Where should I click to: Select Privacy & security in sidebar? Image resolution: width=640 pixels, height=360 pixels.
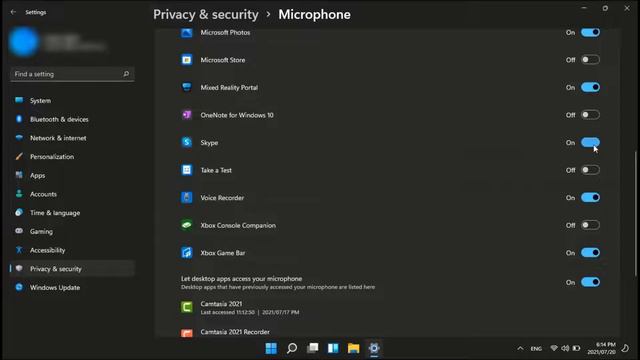pyautogui.click(x=72, y=269)
